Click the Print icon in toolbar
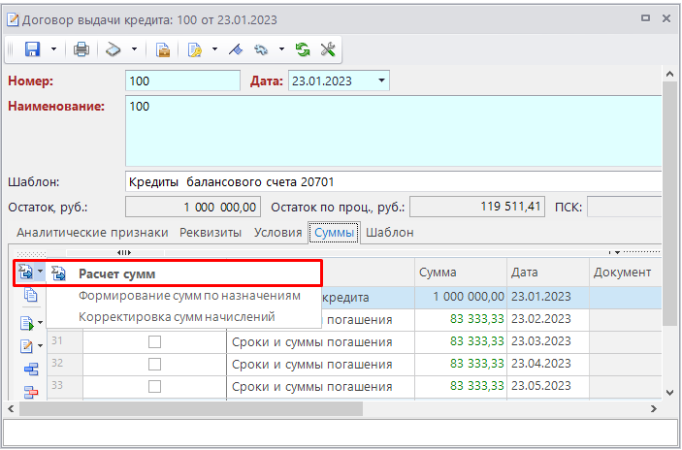 (x=82, y=49)
